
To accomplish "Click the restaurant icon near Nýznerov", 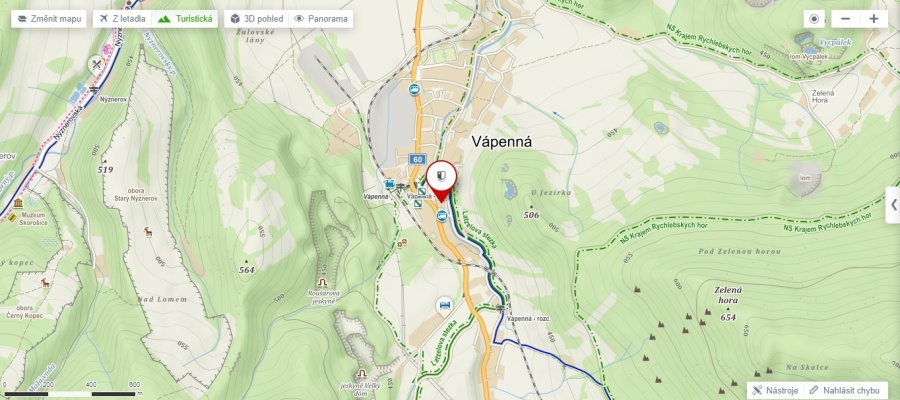I will [96, 65].
